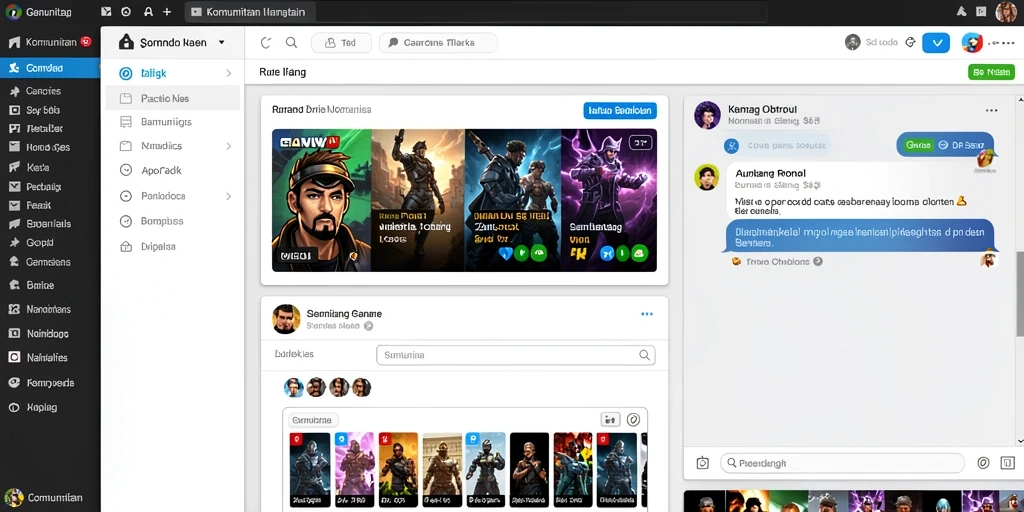Select the Comdad item in left sidebar

(50, 68)
